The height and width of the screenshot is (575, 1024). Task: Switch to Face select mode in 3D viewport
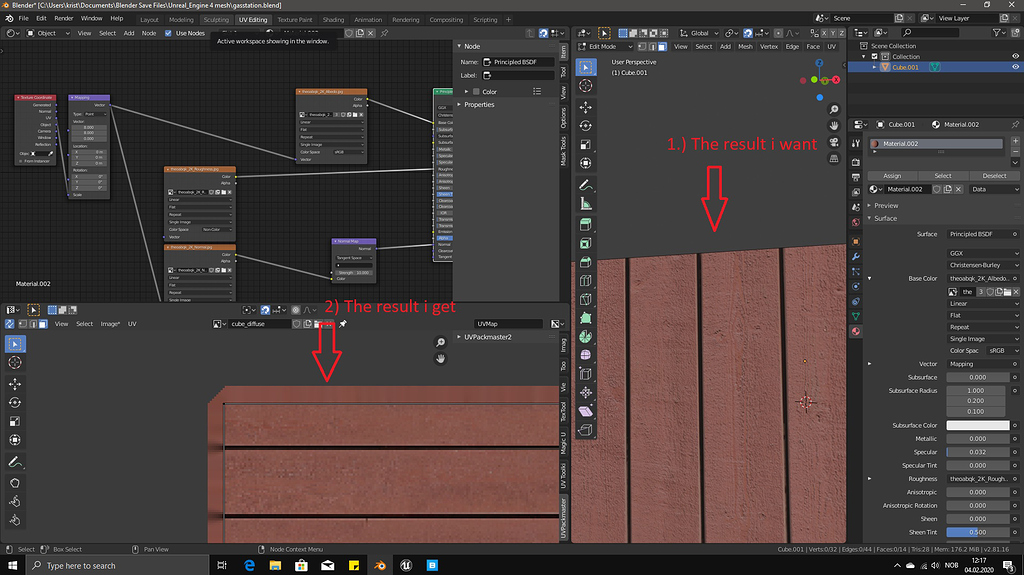click(662, 46)
